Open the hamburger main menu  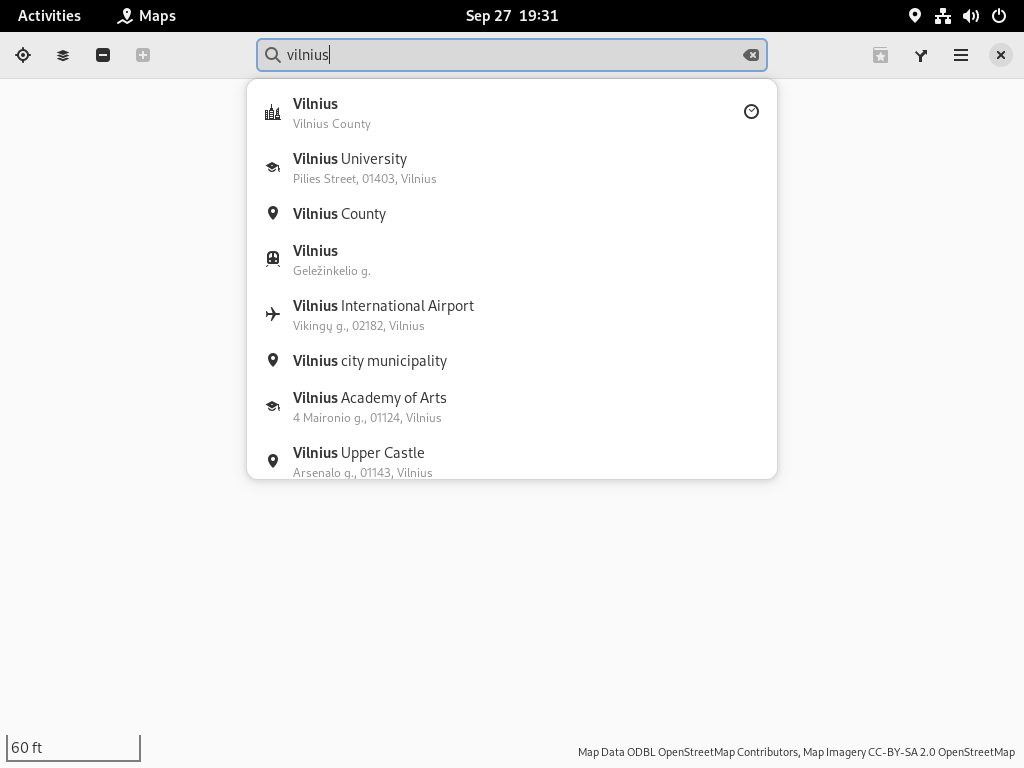[x=961, y=56]
